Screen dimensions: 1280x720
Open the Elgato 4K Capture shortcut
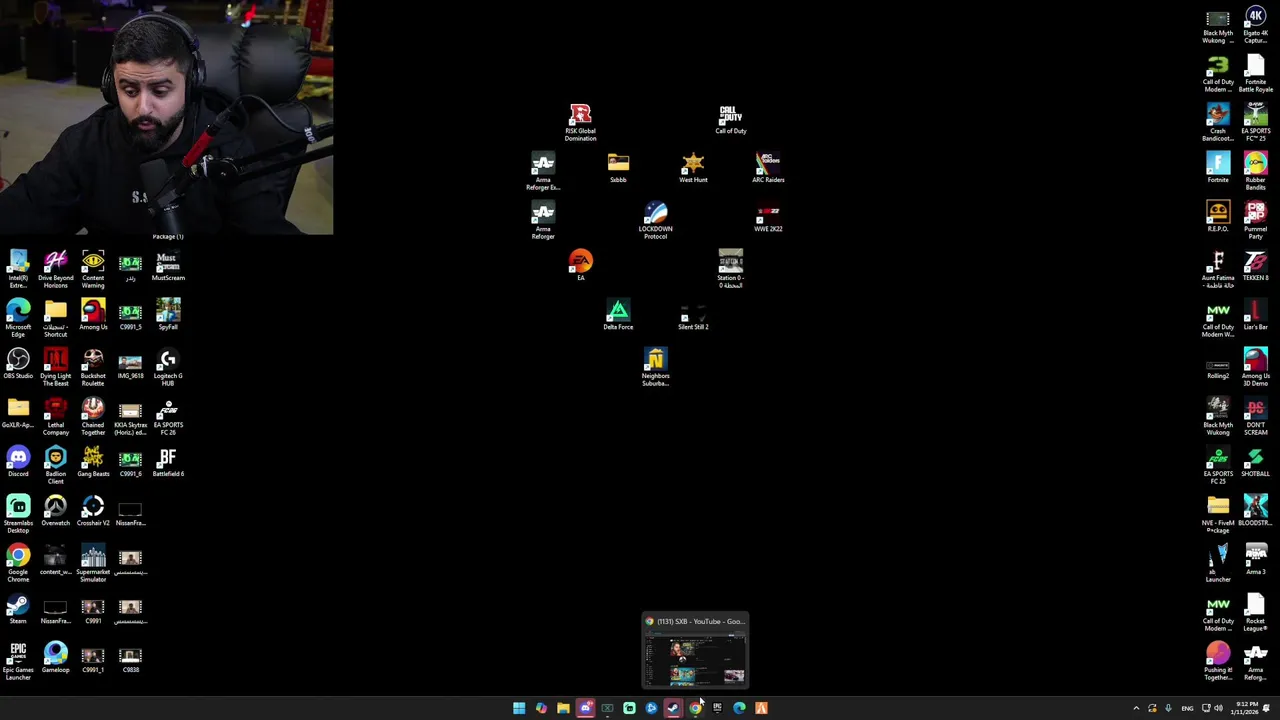tap(1255, 25)
